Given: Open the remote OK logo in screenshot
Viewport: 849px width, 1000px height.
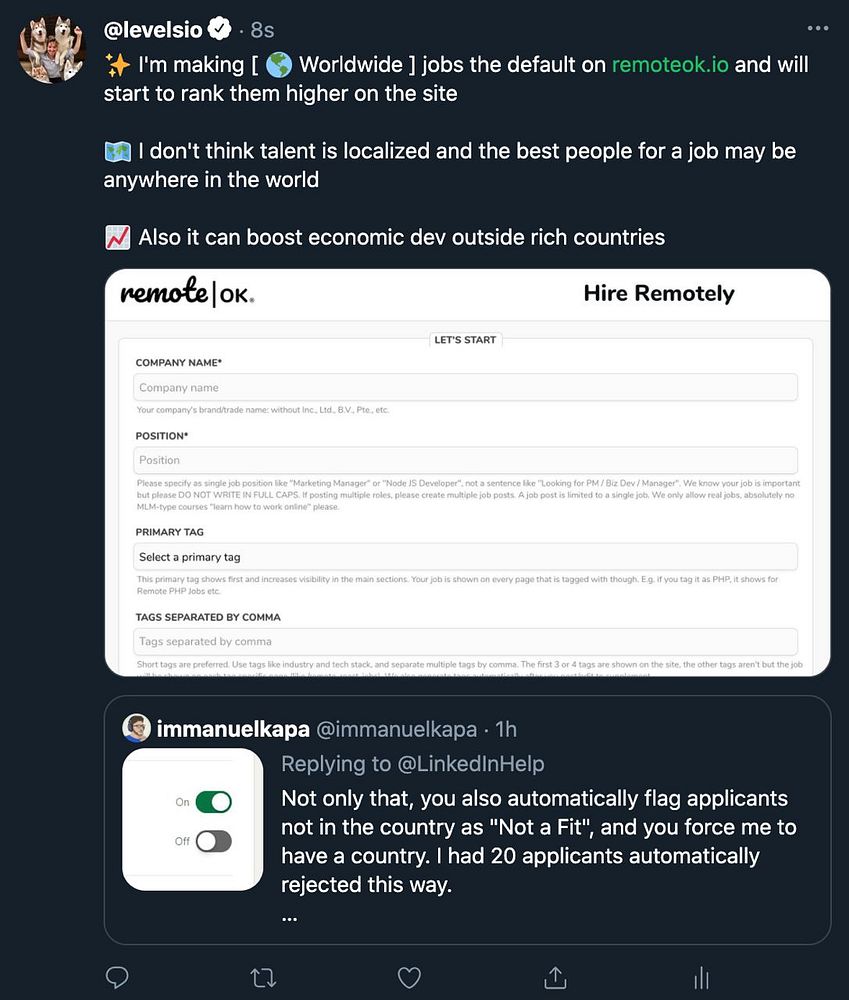Looking at the screenshot, I should (187, 293).
